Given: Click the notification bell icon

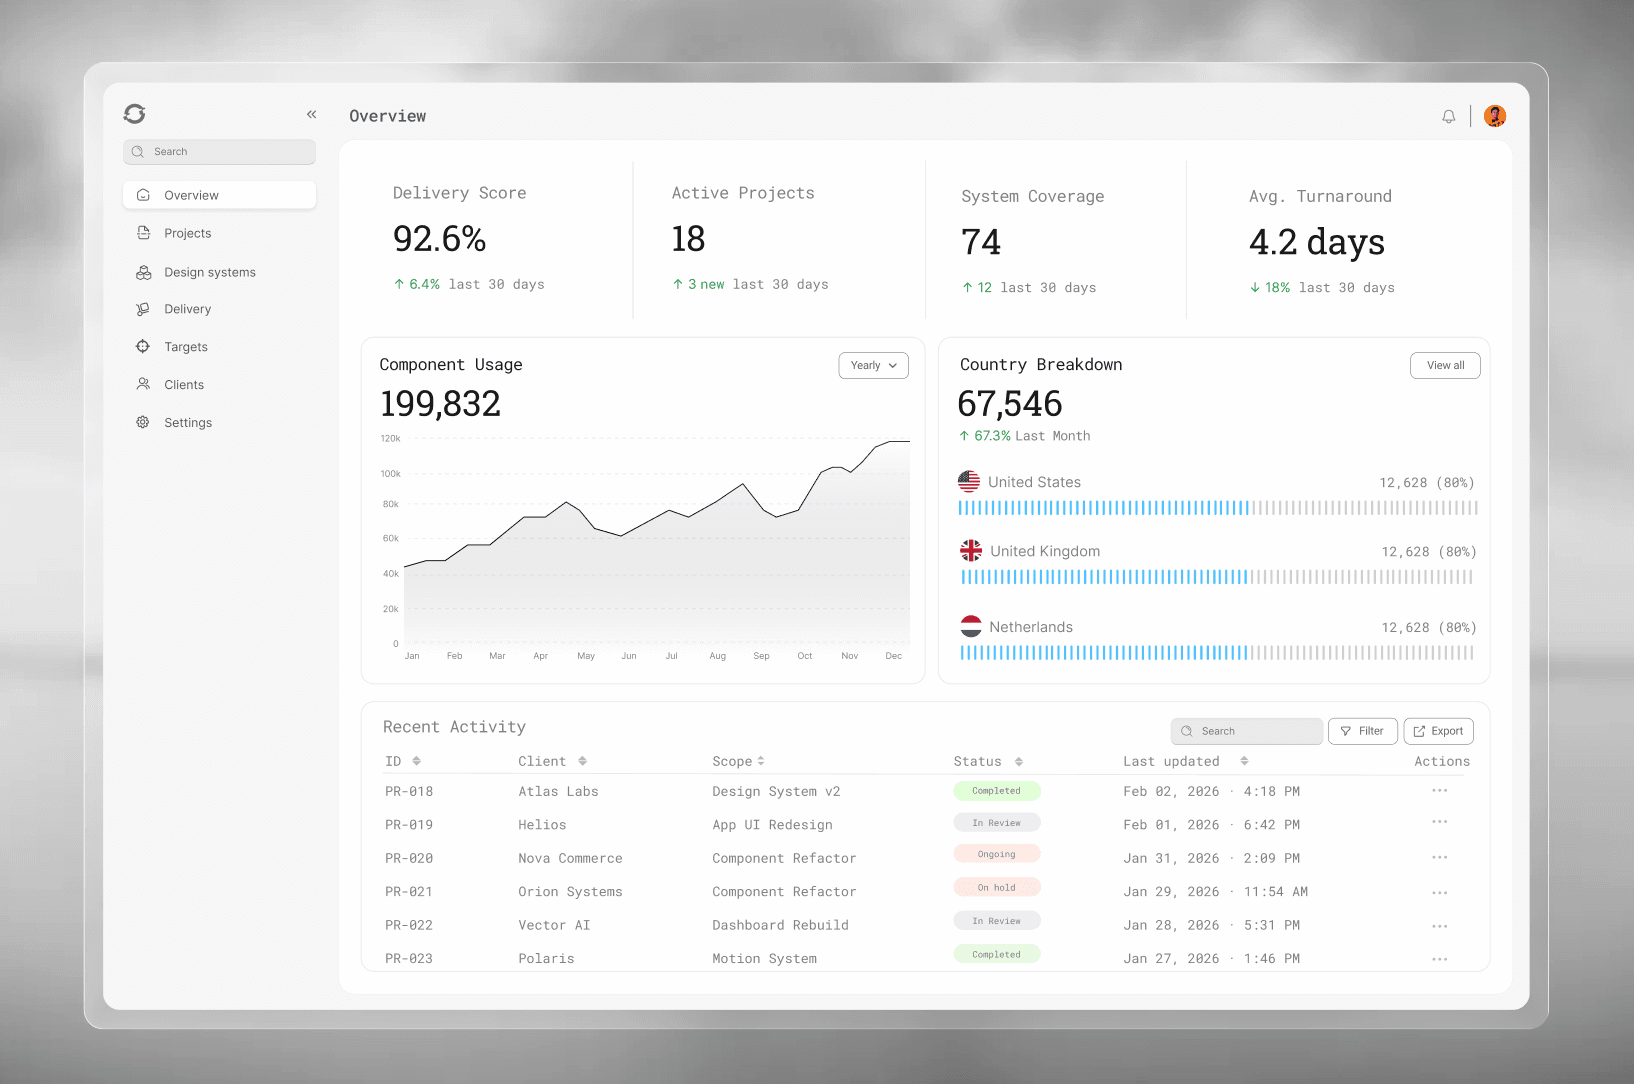Looking at the screenshot, I should [1448, 116].
